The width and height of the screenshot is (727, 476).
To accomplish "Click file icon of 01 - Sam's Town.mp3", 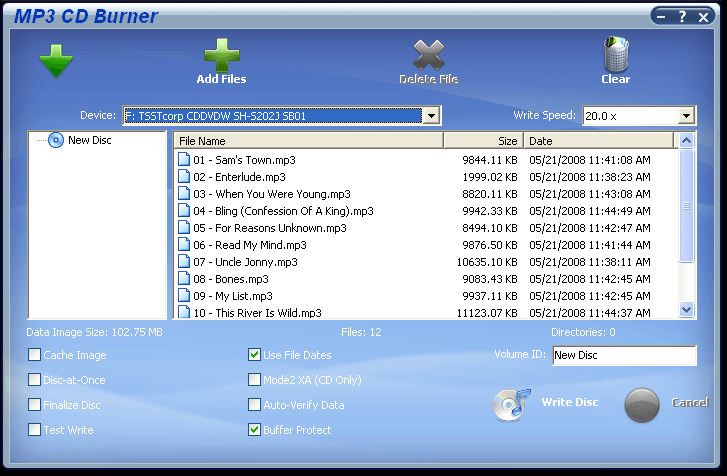I will [184, 159].
